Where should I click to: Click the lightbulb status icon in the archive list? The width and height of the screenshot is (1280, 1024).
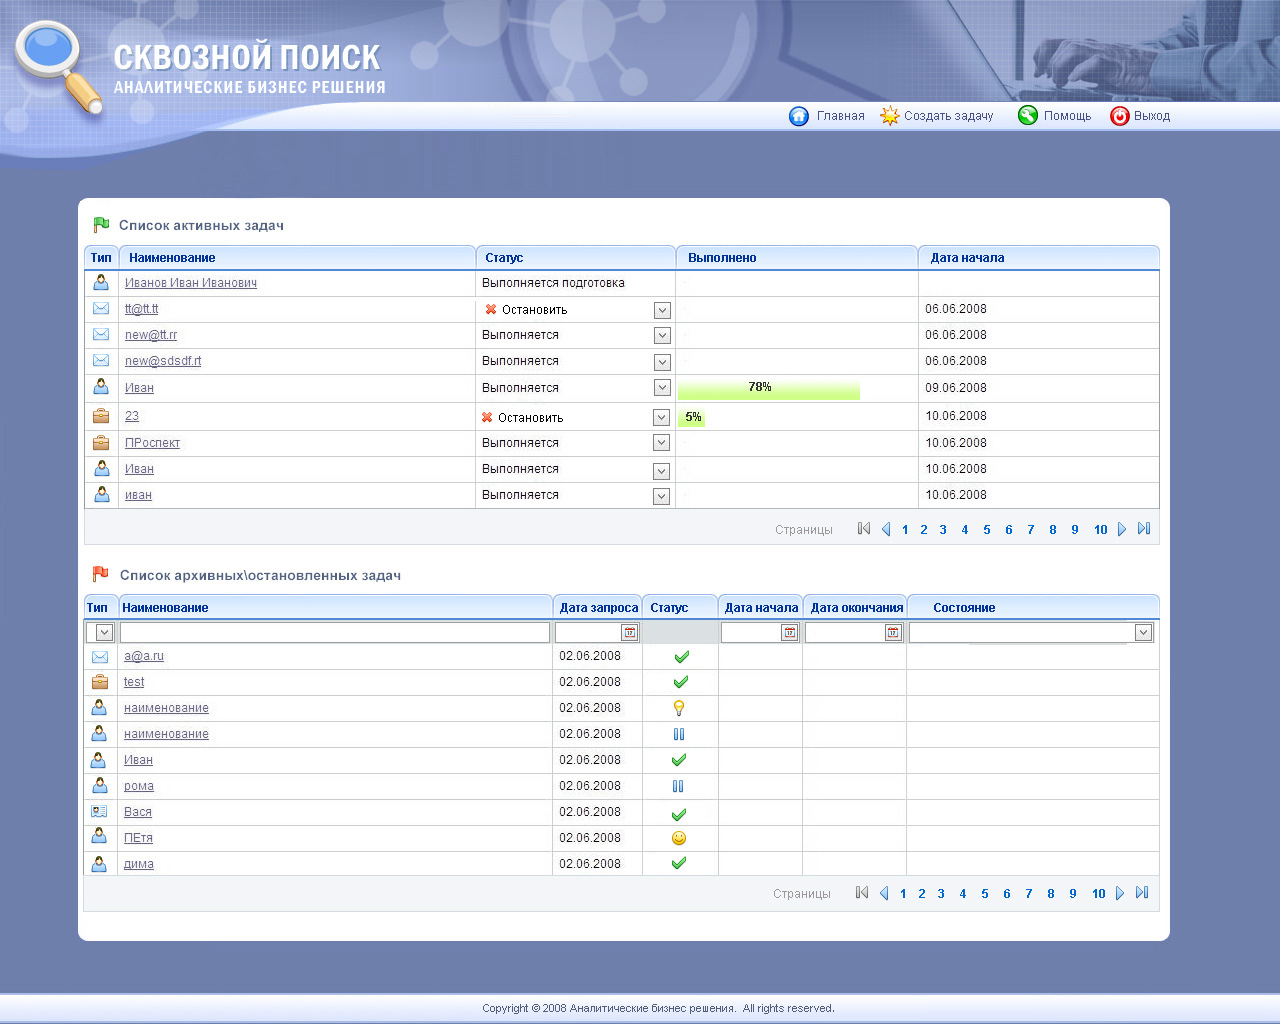point(679,708)
